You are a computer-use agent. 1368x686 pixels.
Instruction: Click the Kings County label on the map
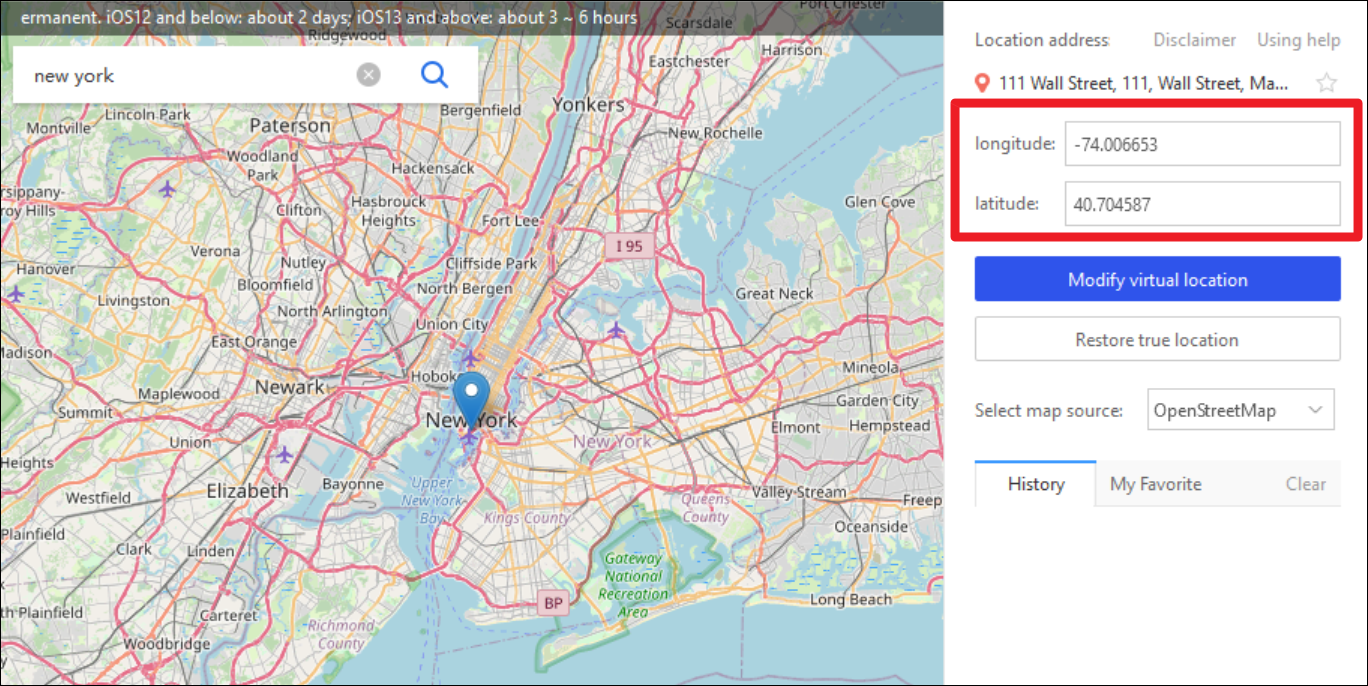[526, 518]
